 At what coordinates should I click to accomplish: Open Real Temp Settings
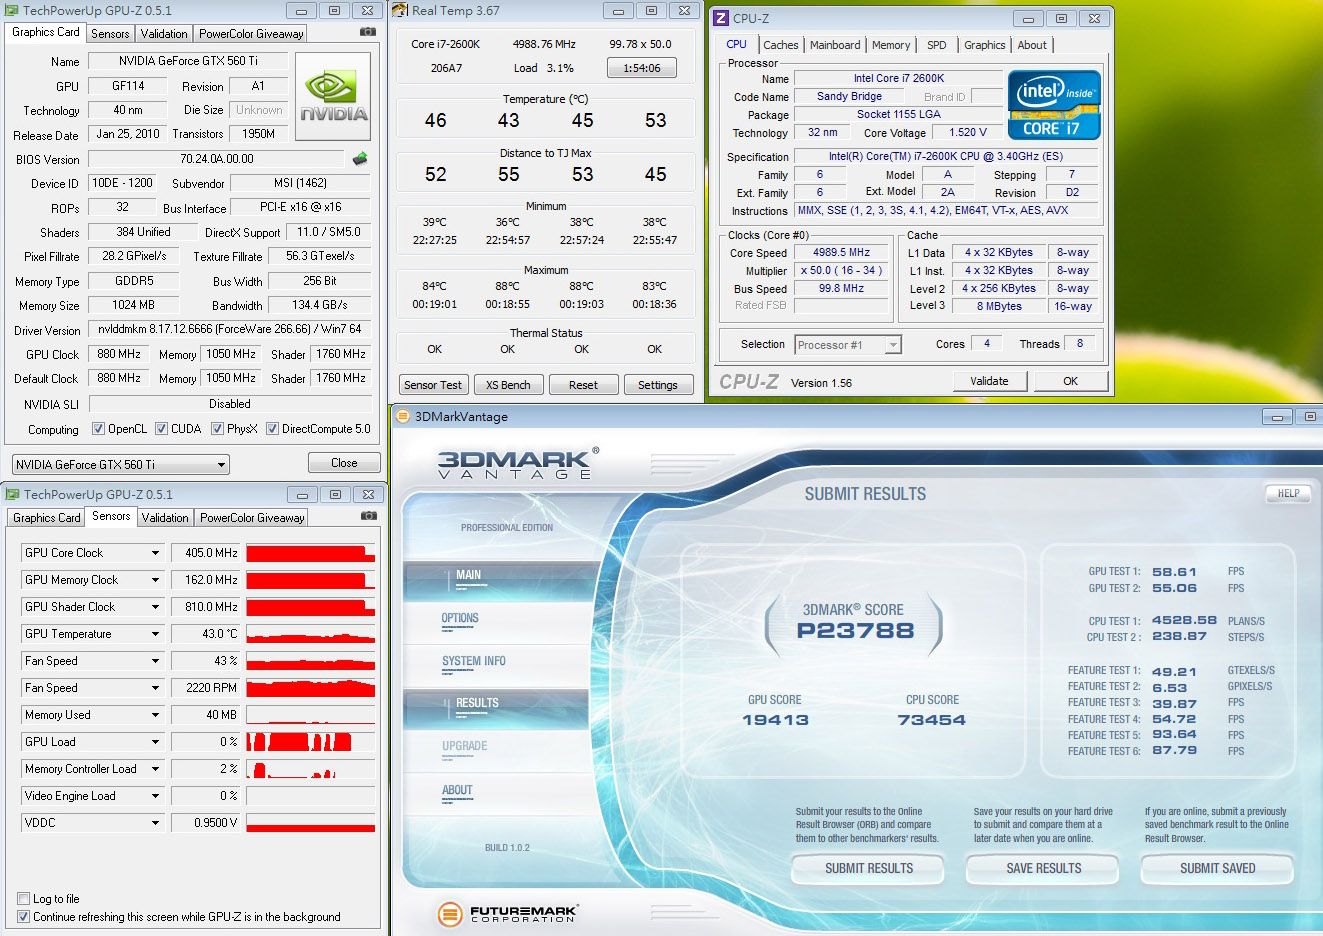(x=658, y=385)
